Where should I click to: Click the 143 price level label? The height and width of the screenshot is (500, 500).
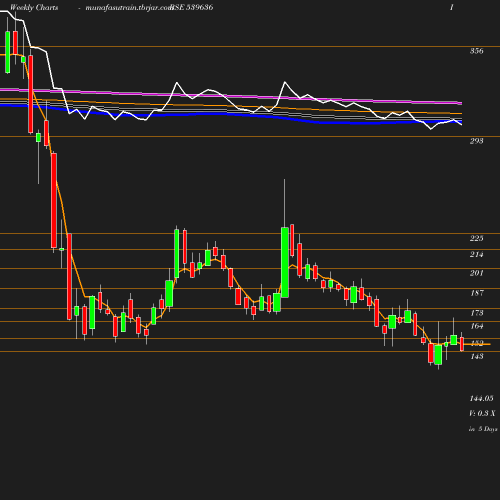click(x=477, y=357)
